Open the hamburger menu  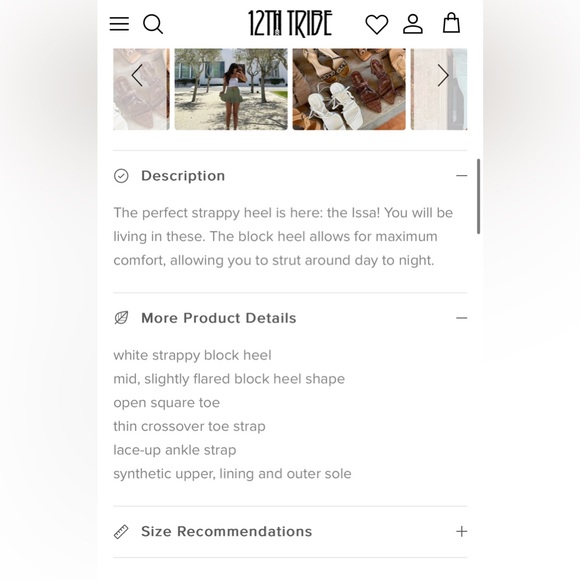tap(119, 24)
